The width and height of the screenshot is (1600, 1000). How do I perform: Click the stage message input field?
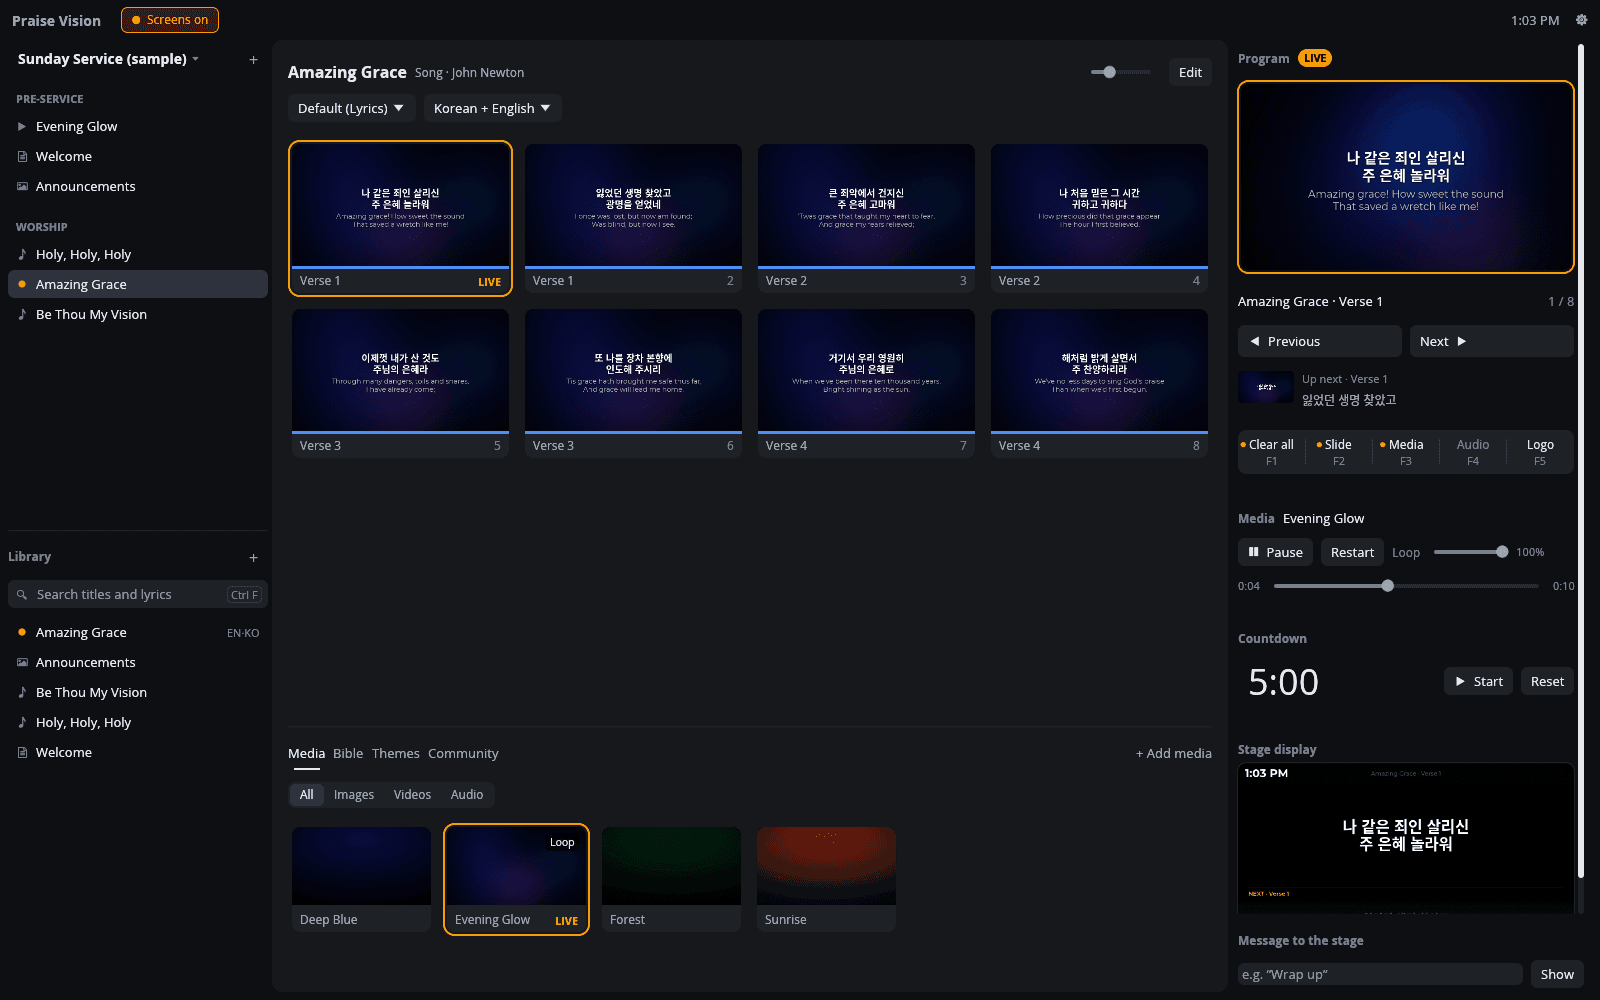point(1380,975)
